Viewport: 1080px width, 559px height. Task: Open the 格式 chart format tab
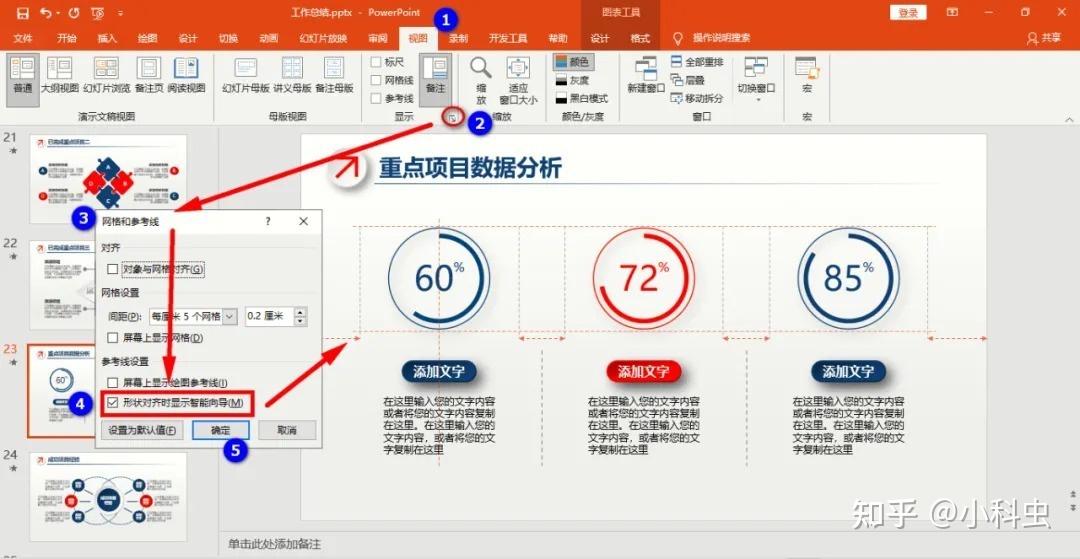point(640,39)
